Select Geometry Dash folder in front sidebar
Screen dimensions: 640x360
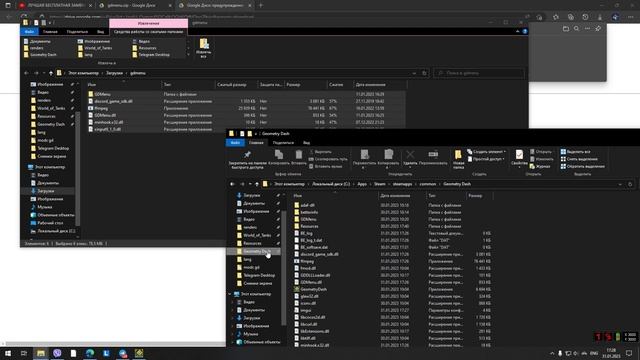click(253, 251)
